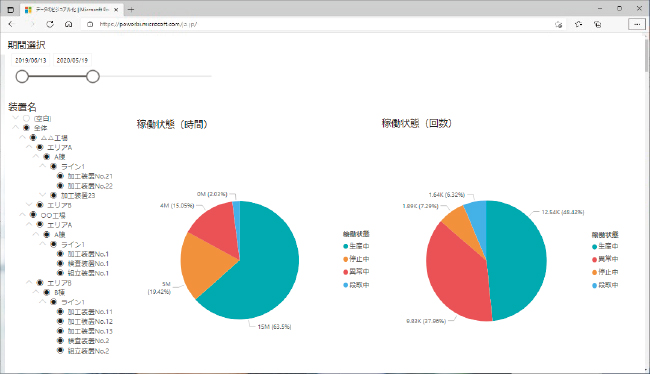Collapse the ○○工場 tree node
This screenshot has width=650, height=374.
(22, 215)
